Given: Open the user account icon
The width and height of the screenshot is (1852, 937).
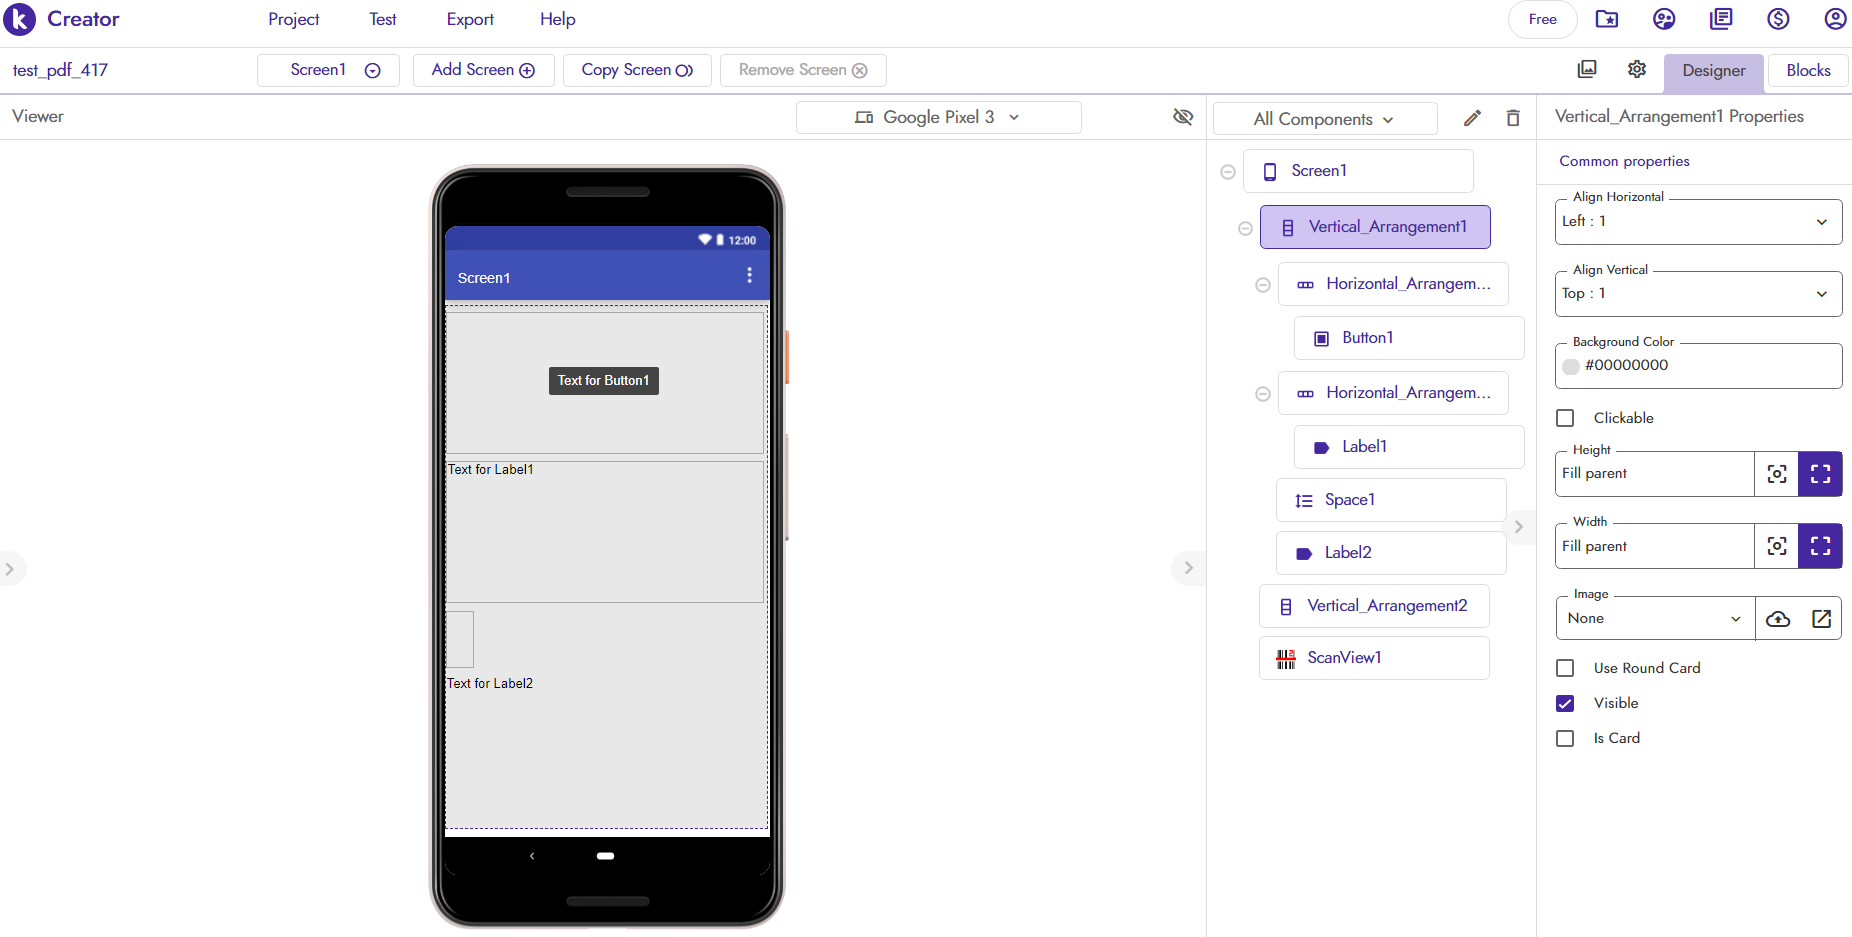Looking at the screenshot, I should (x=1835, y=19).
